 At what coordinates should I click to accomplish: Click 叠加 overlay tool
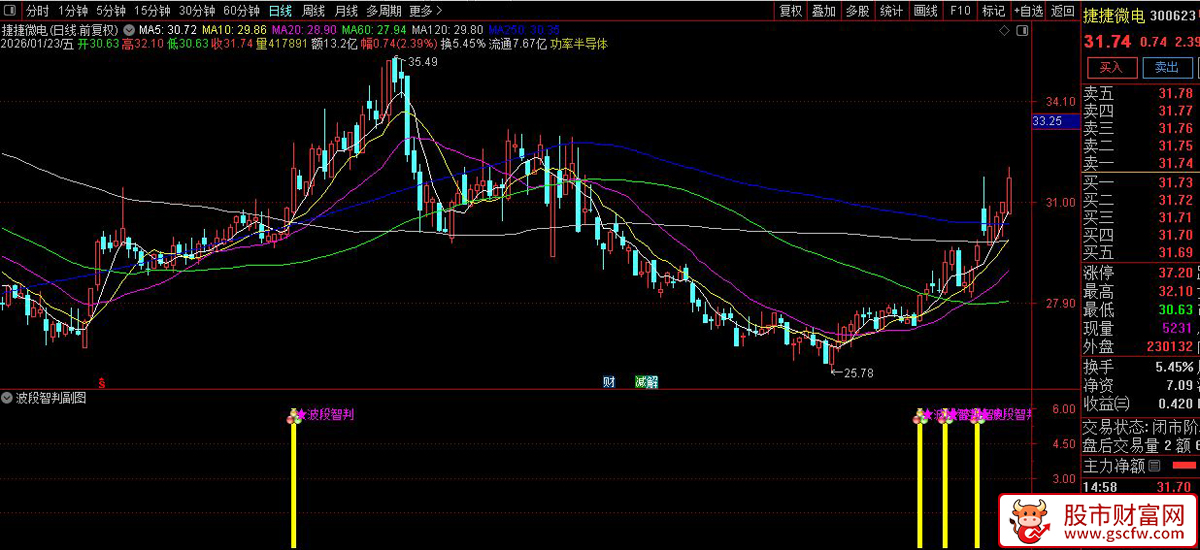823,11
